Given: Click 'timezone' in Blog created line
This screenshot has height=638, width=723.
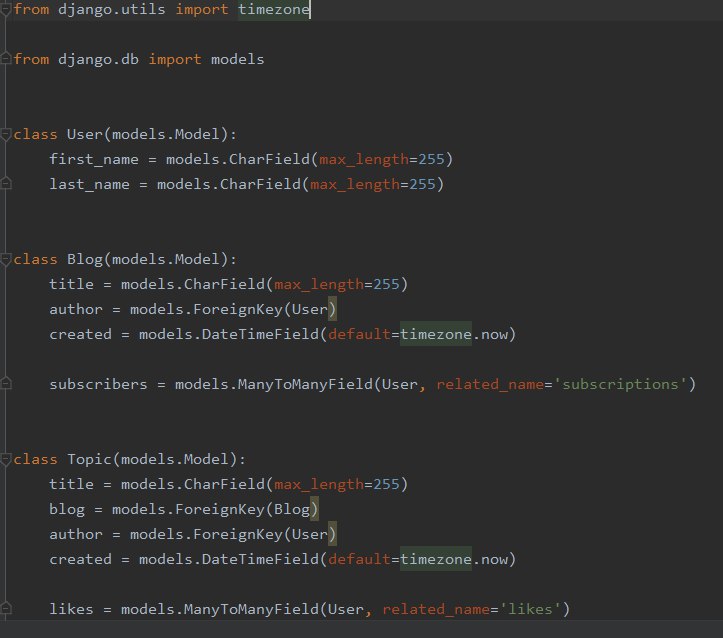Looking at the screenshot, I should pos(436,334).
